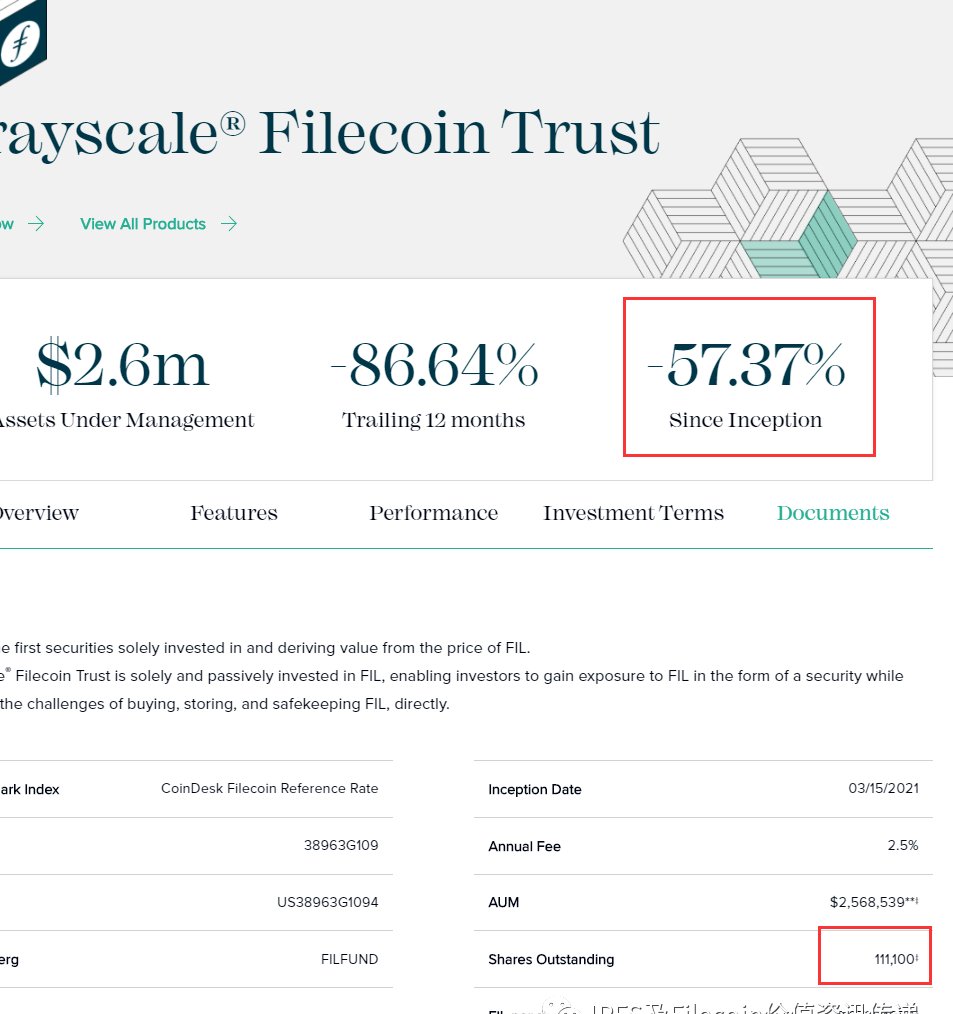Click the -57.37% since inception value

(x=747, y=365)
